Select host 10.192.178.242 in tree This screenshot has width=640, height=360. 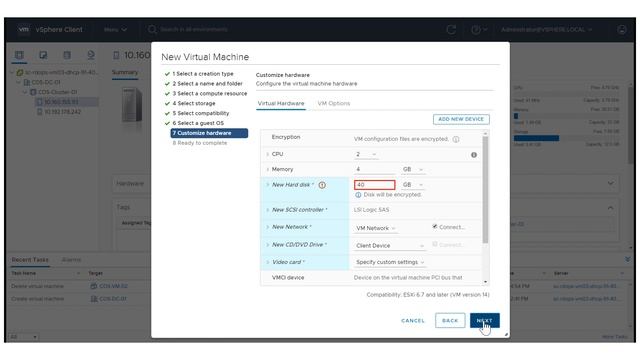(x=62, y=112)
